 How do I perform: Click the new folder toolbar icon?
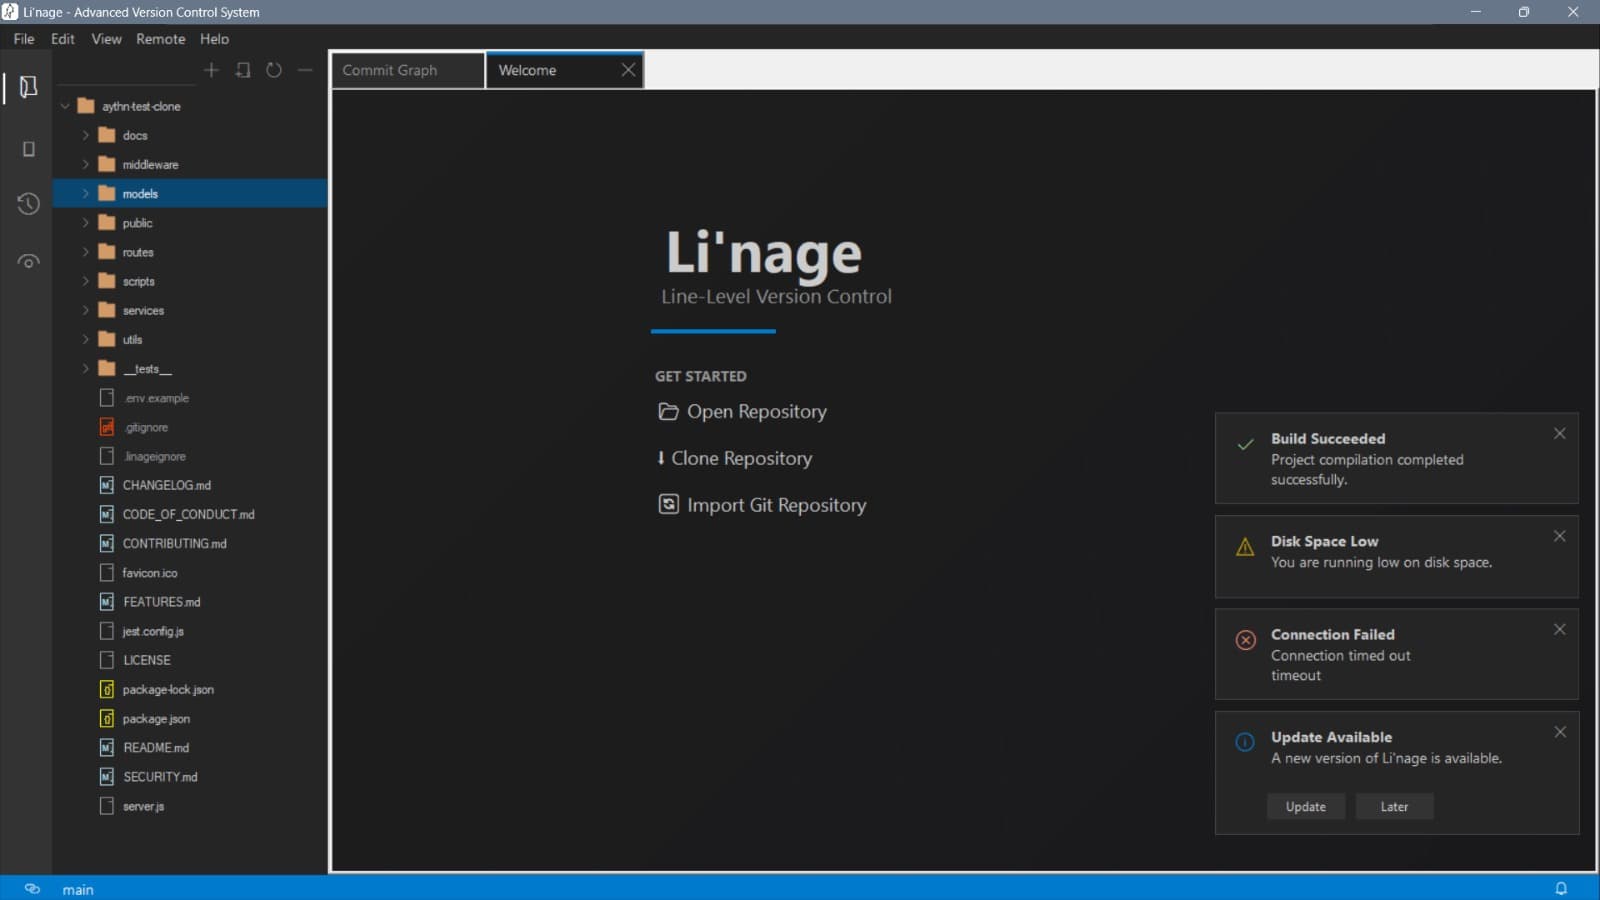[x=243, y=70]
